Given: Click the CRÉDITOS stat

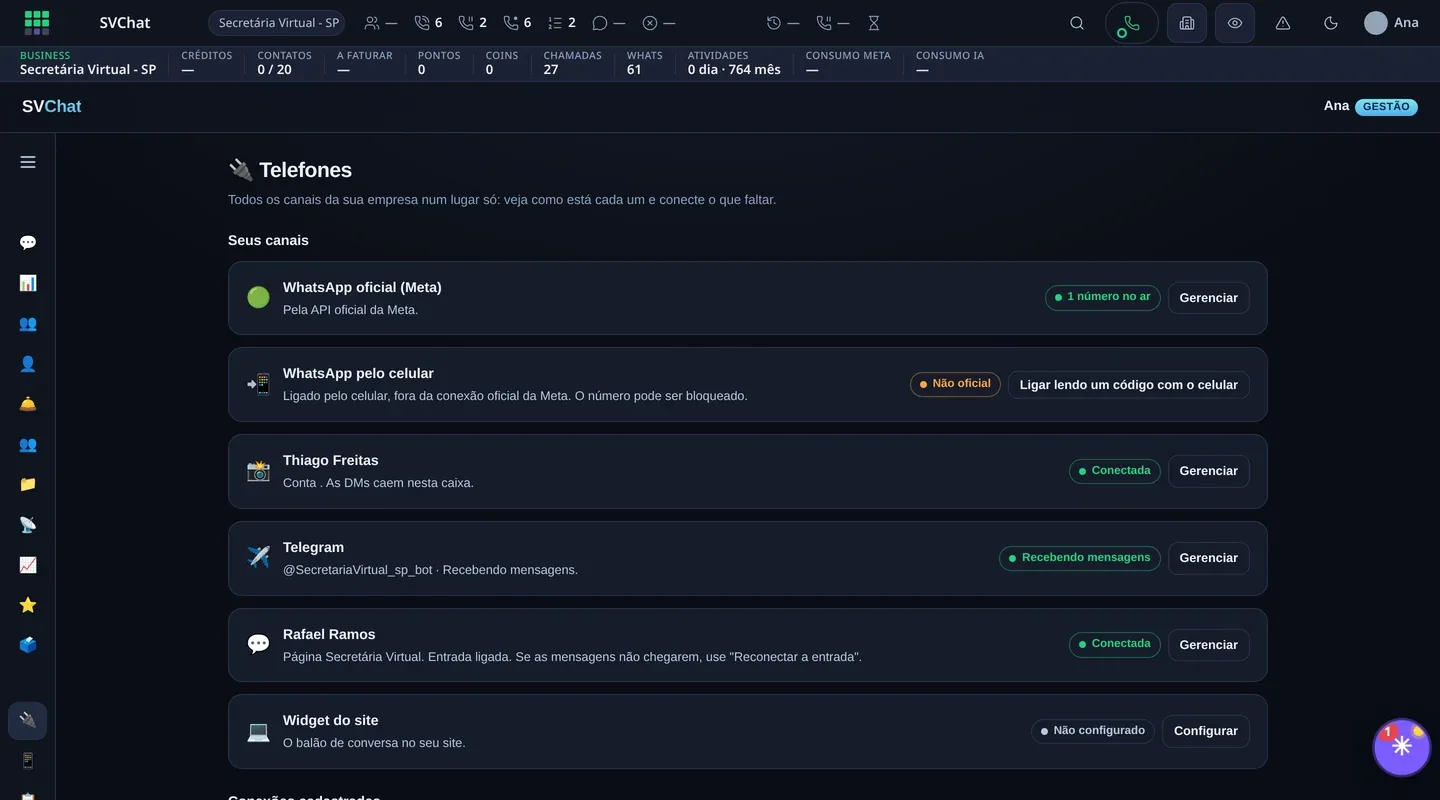Looking at the screenshot, I should (x=206, y=63).
